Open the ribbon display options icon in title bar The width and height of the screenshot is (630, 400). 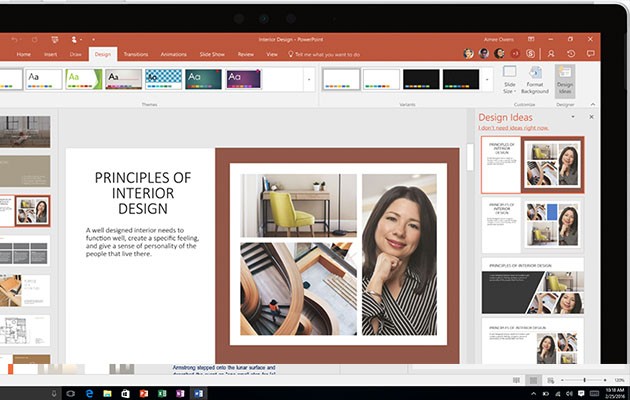coord(531,39)
